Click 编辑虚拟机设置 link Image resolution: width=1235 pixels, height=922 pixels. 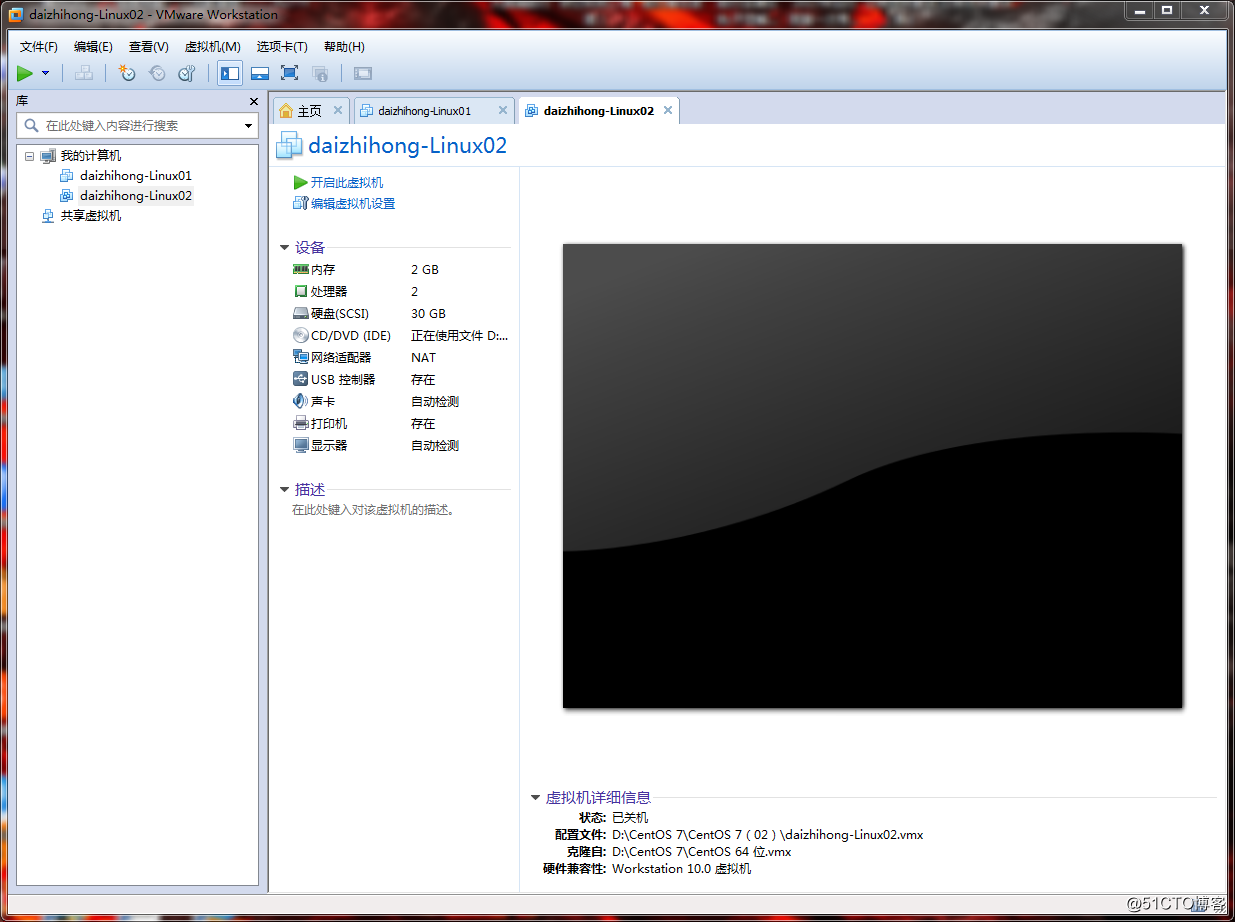(353, 204)
